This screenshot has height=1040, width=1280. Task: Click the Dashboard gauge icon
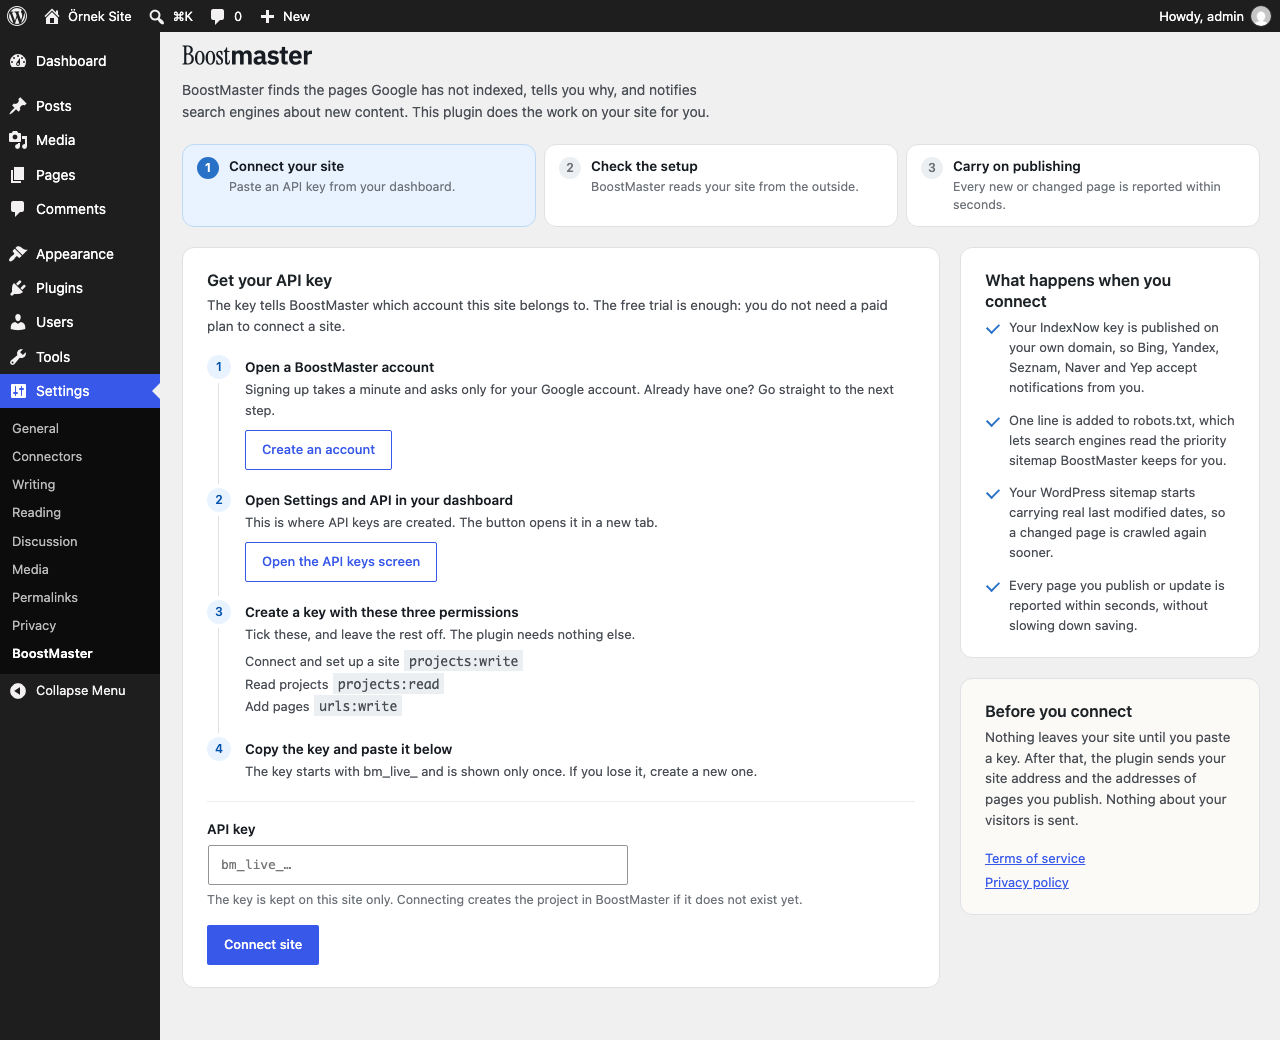tap(18, 61)
